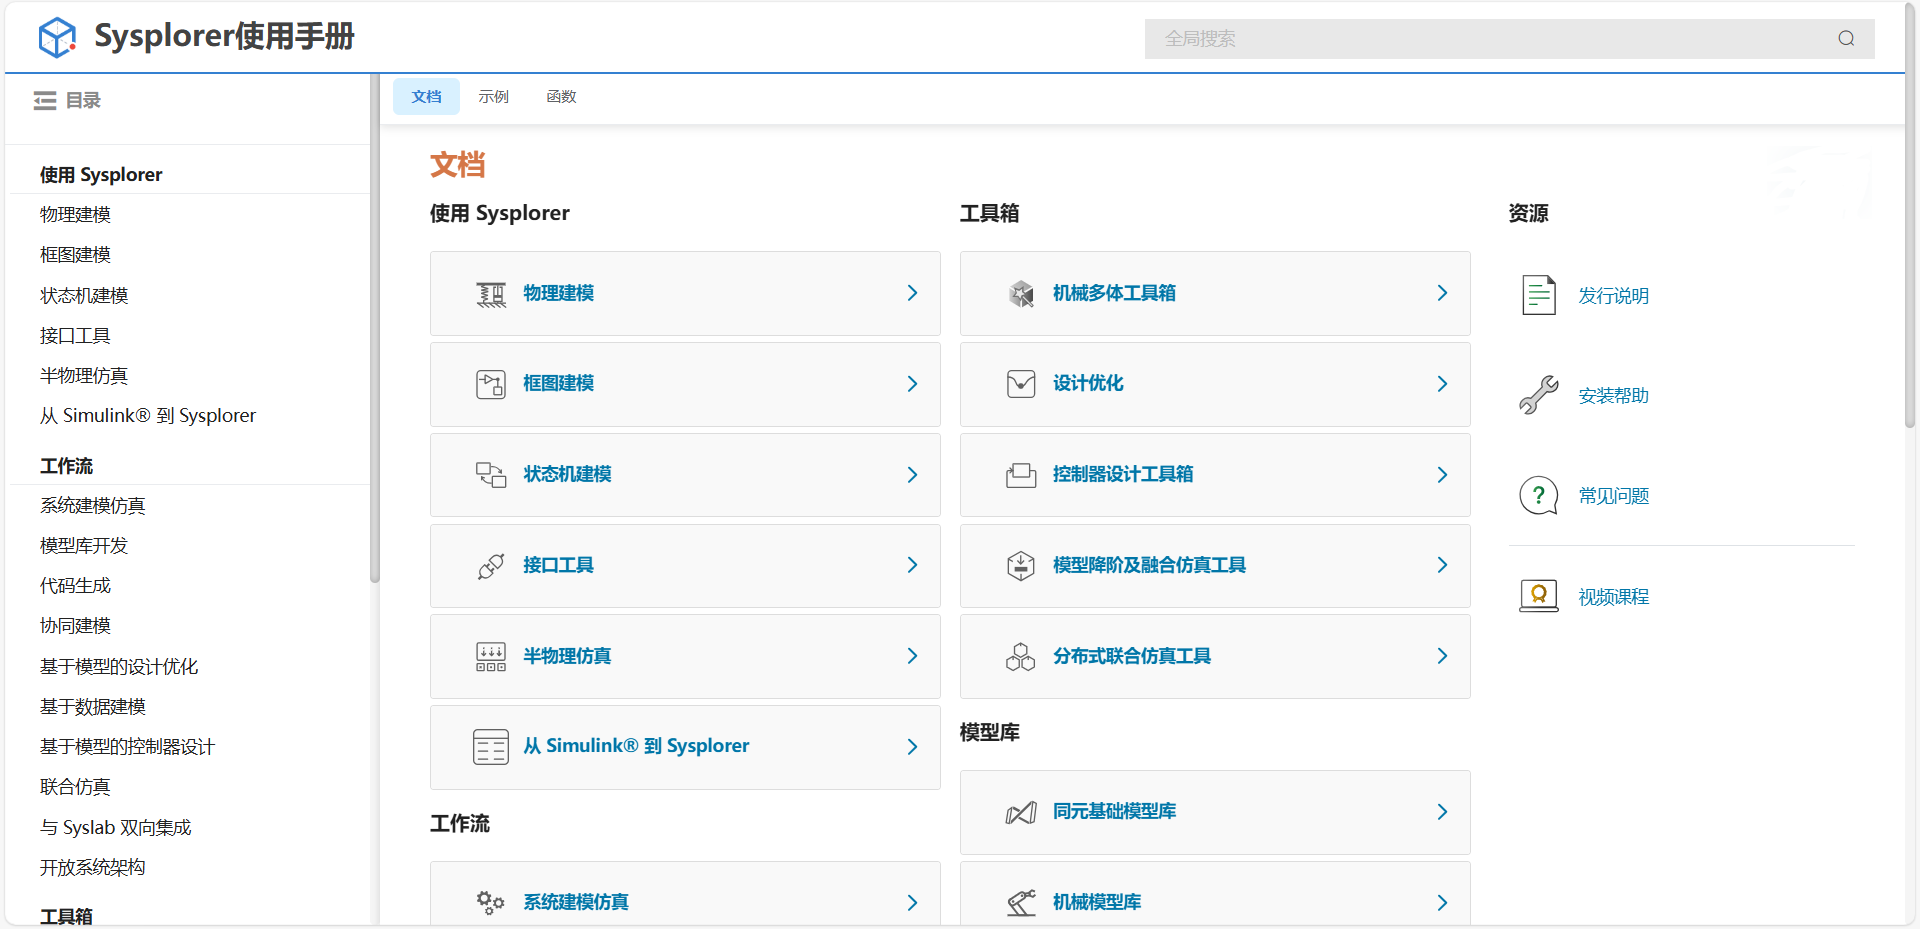This screenshot has height=929, width=1920.
Task: Click the 设计优化 card icon
Action: 1021,384
